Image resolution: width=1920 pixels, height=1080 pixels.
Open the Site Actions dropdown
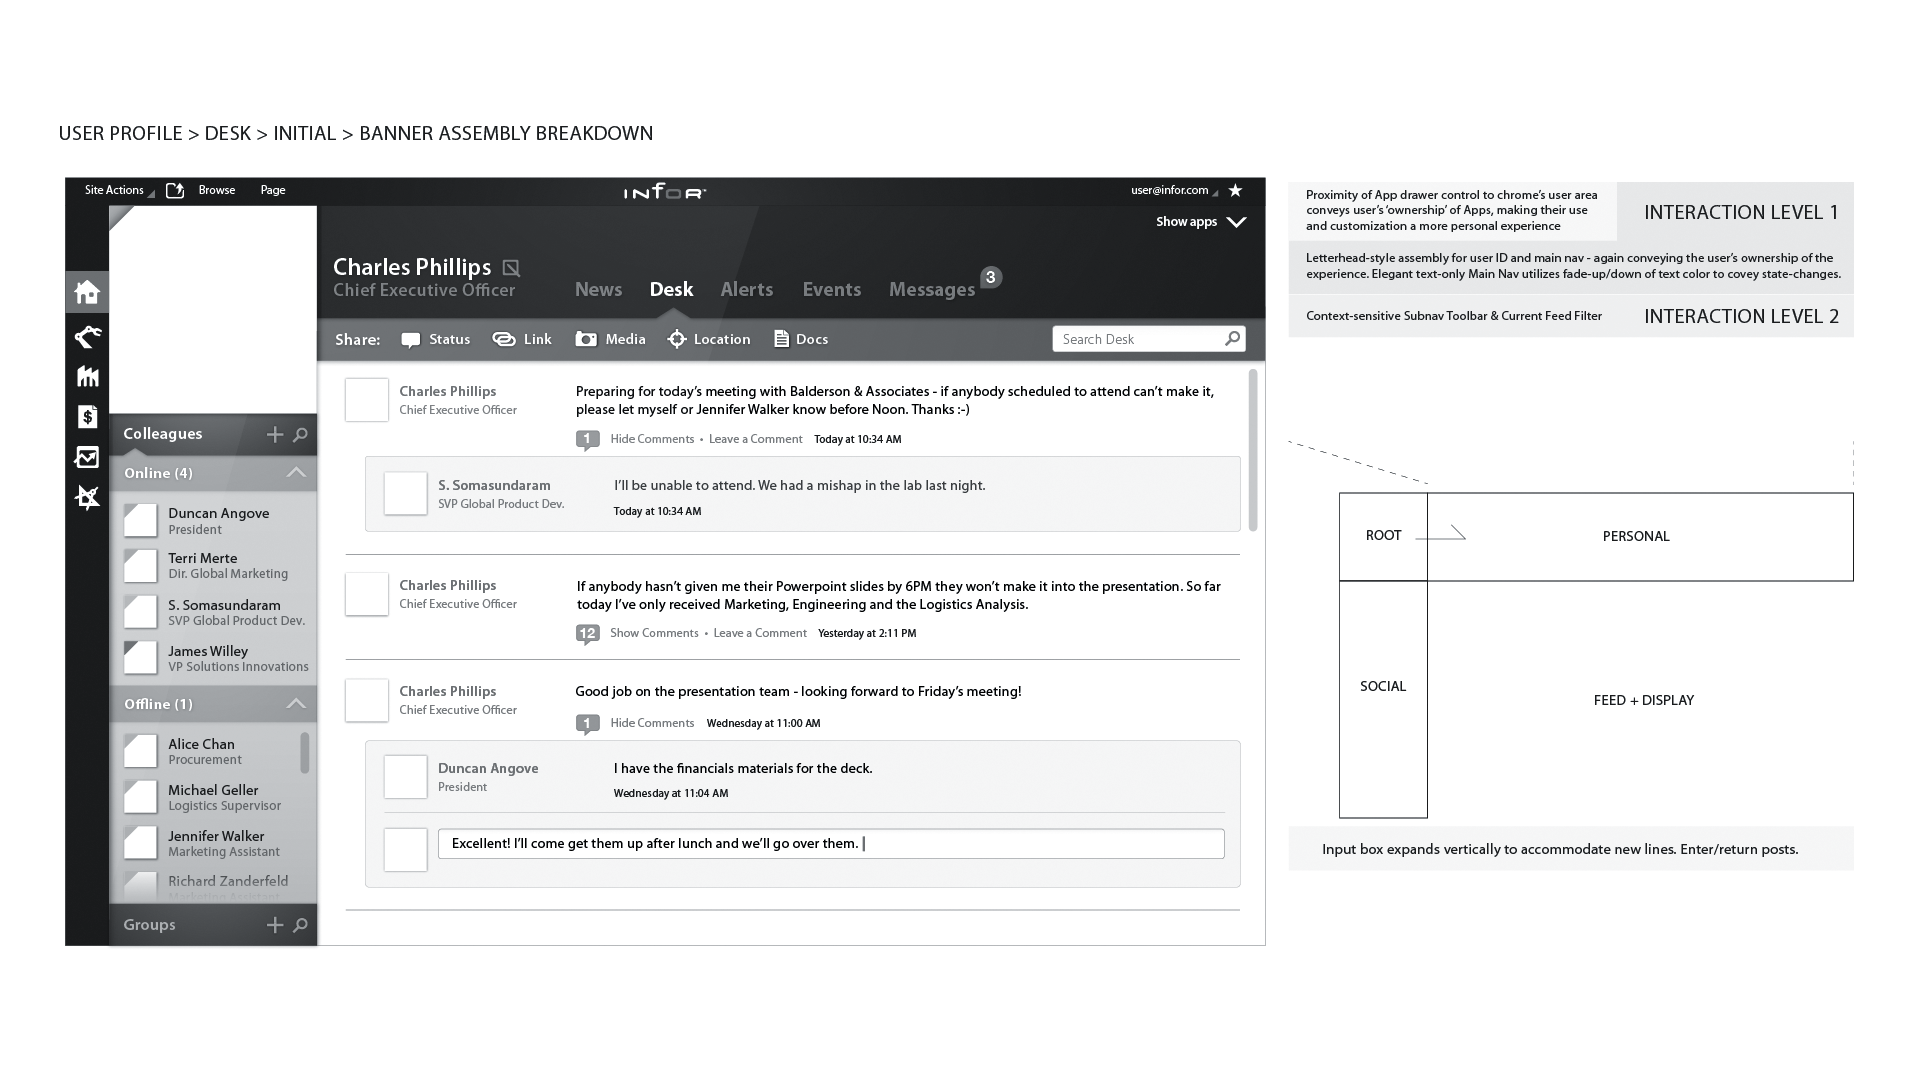click(x=119, y=190)
